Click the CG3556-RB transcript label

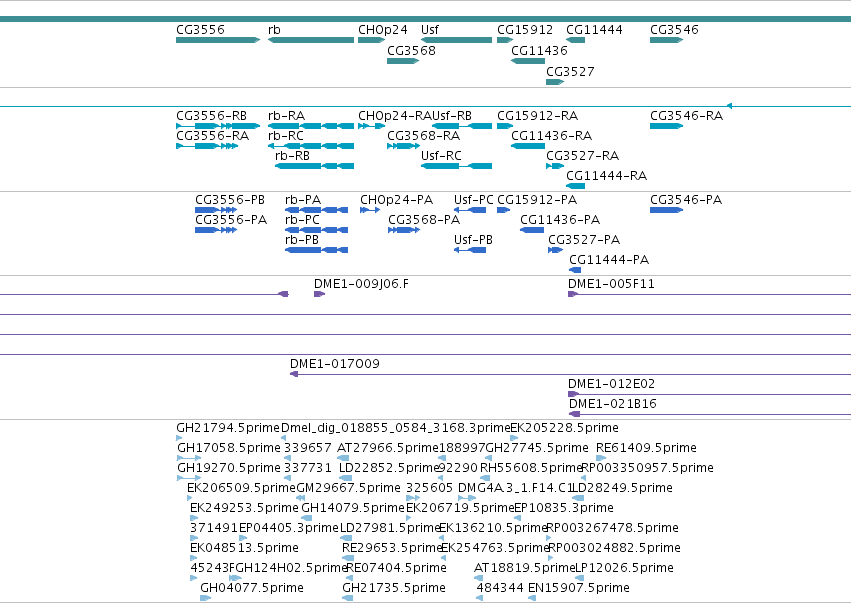212,116
